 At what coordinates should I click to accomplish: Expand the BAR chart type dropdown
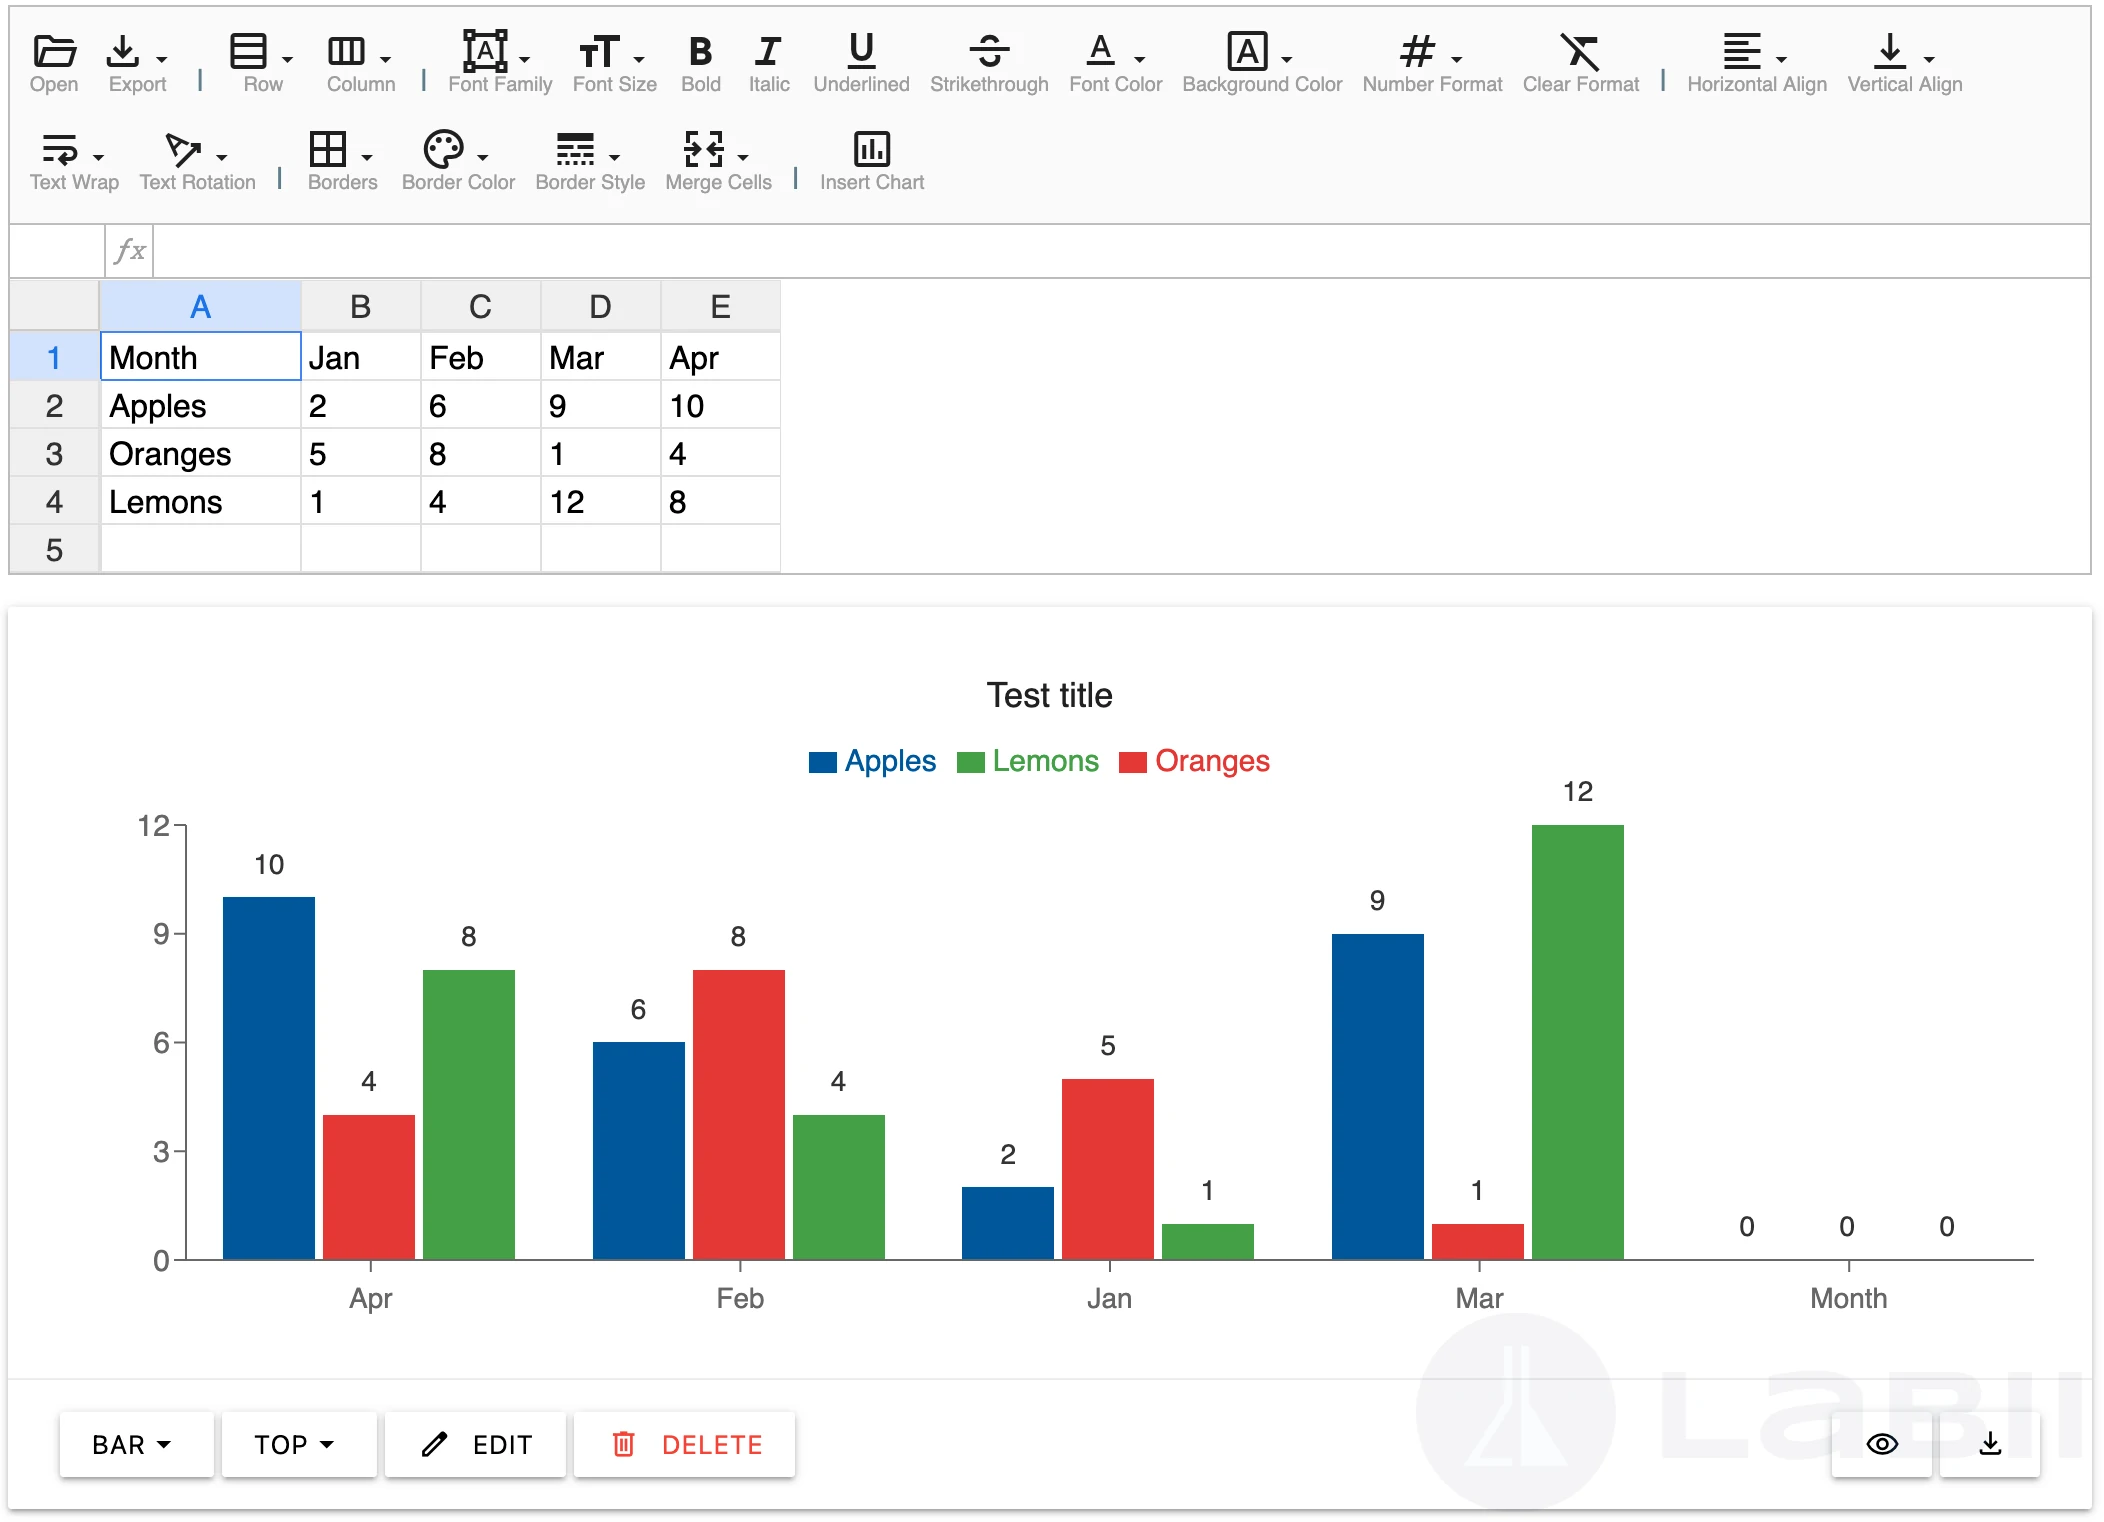coord(136,1444)
